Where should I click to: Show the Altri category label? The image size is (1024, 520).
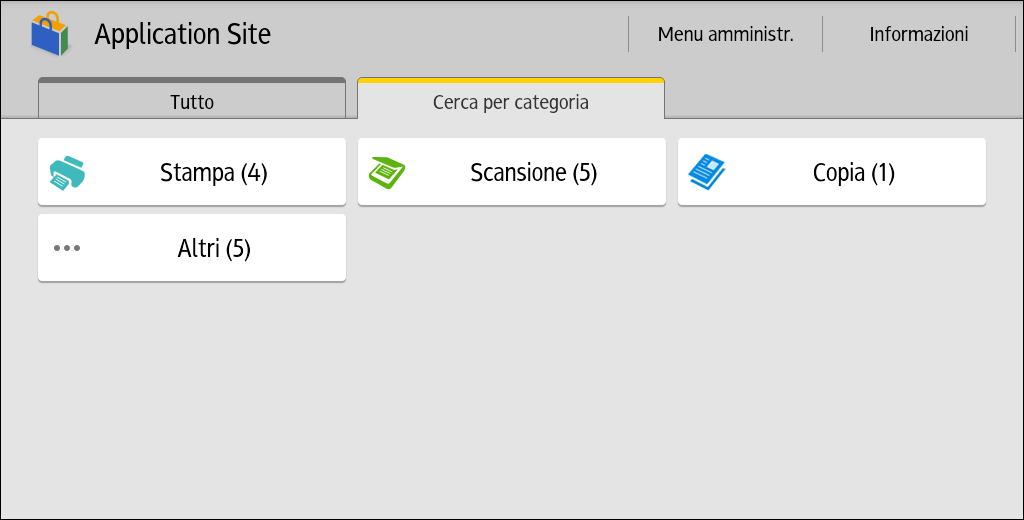(x=198, y=248)
